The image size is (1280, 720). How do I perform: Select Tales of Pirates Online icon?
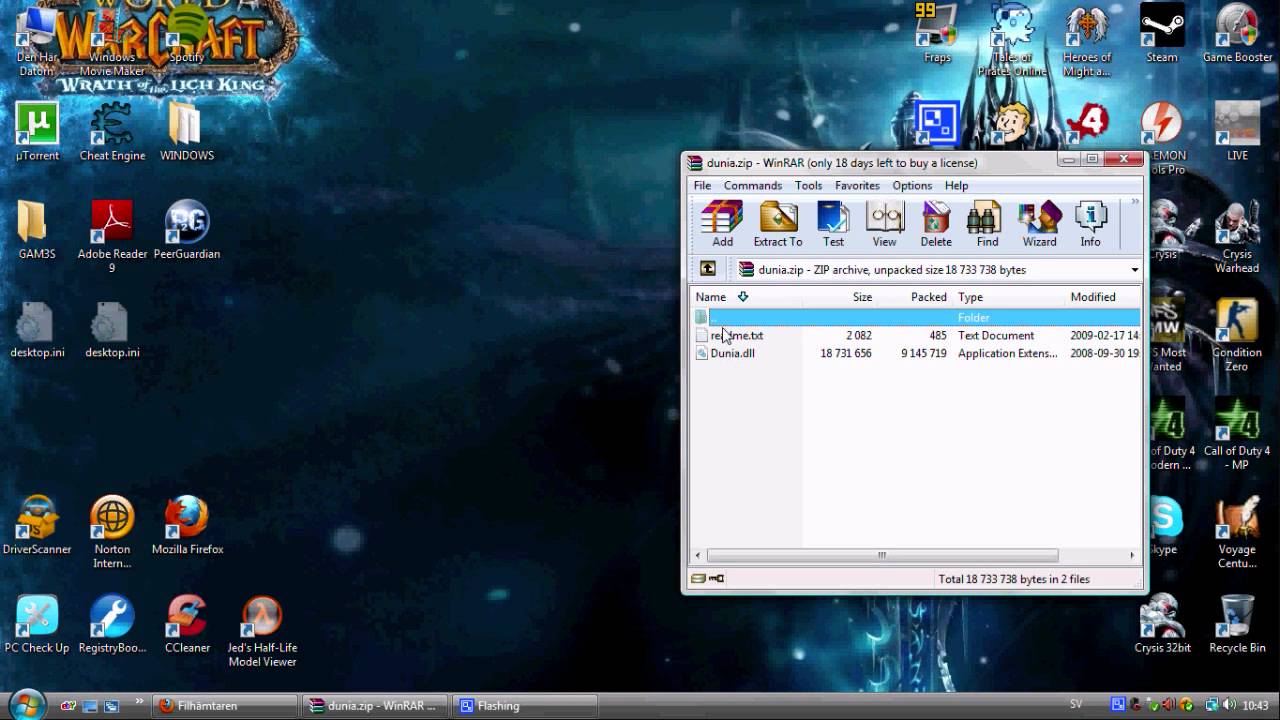(x=1012, y=42)
